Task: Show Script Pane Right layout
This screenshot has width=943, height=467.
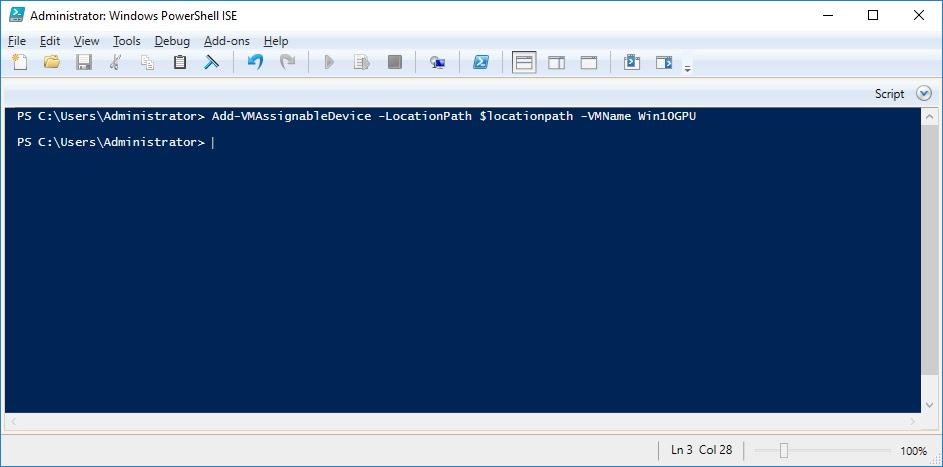Action: pyautogui.click(x=556, y=63)
